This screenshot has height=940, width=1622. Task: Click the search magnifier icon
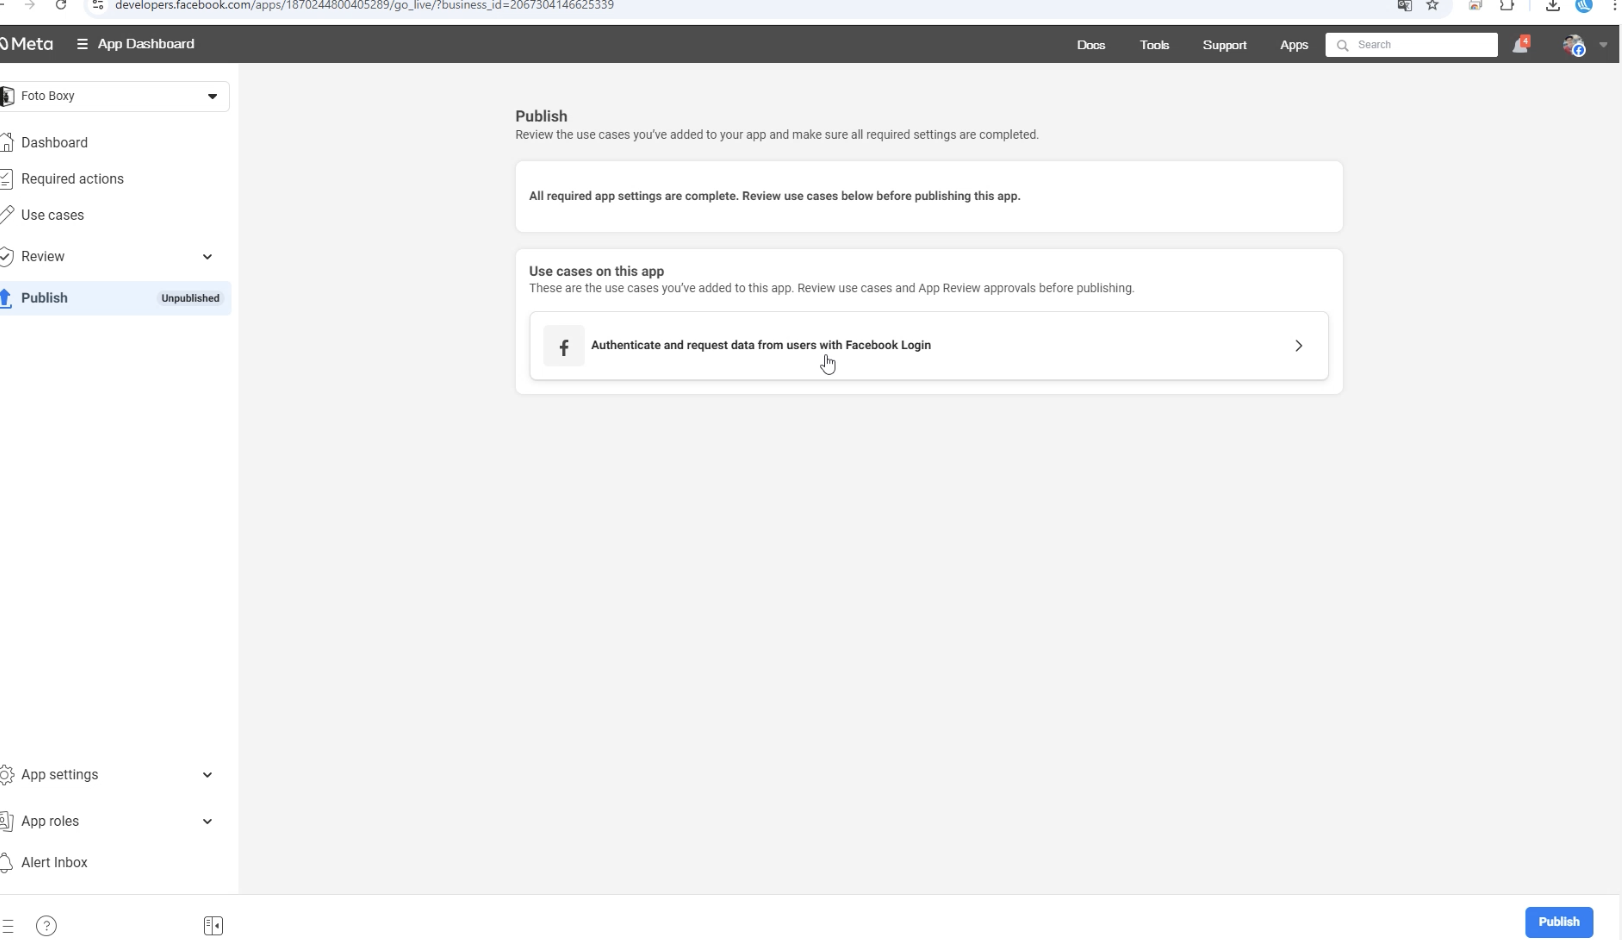(x=1342, y=45)
